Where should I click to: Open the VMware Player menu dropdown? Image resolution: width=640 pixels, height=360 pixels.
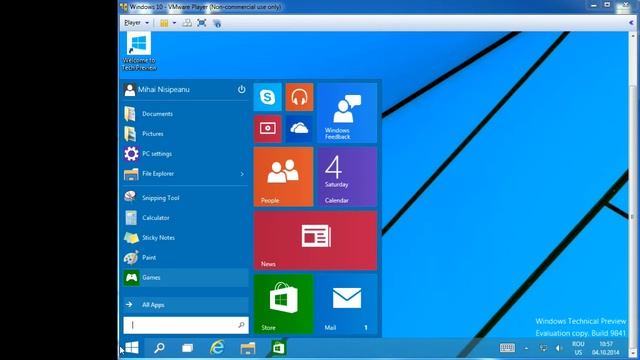tap(136, 23)
